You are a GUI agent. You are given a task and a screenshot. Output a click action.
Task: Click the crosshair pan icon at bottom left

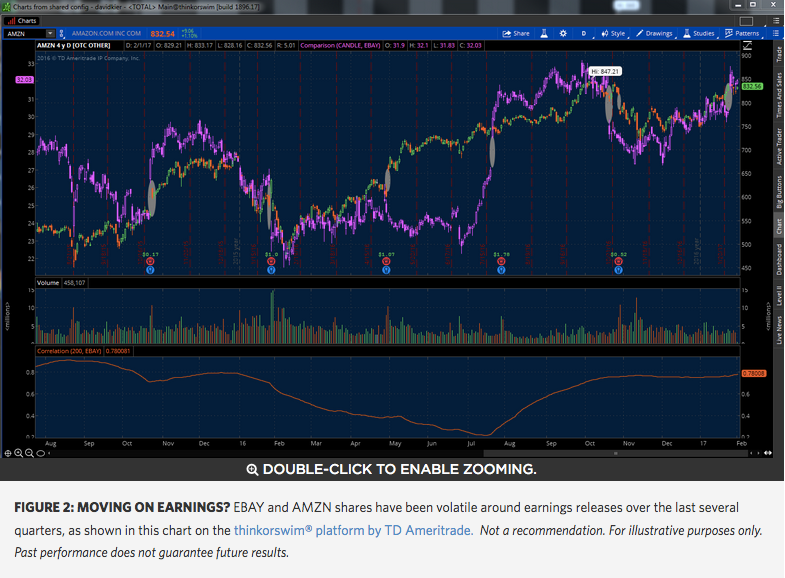coord(8,453)
